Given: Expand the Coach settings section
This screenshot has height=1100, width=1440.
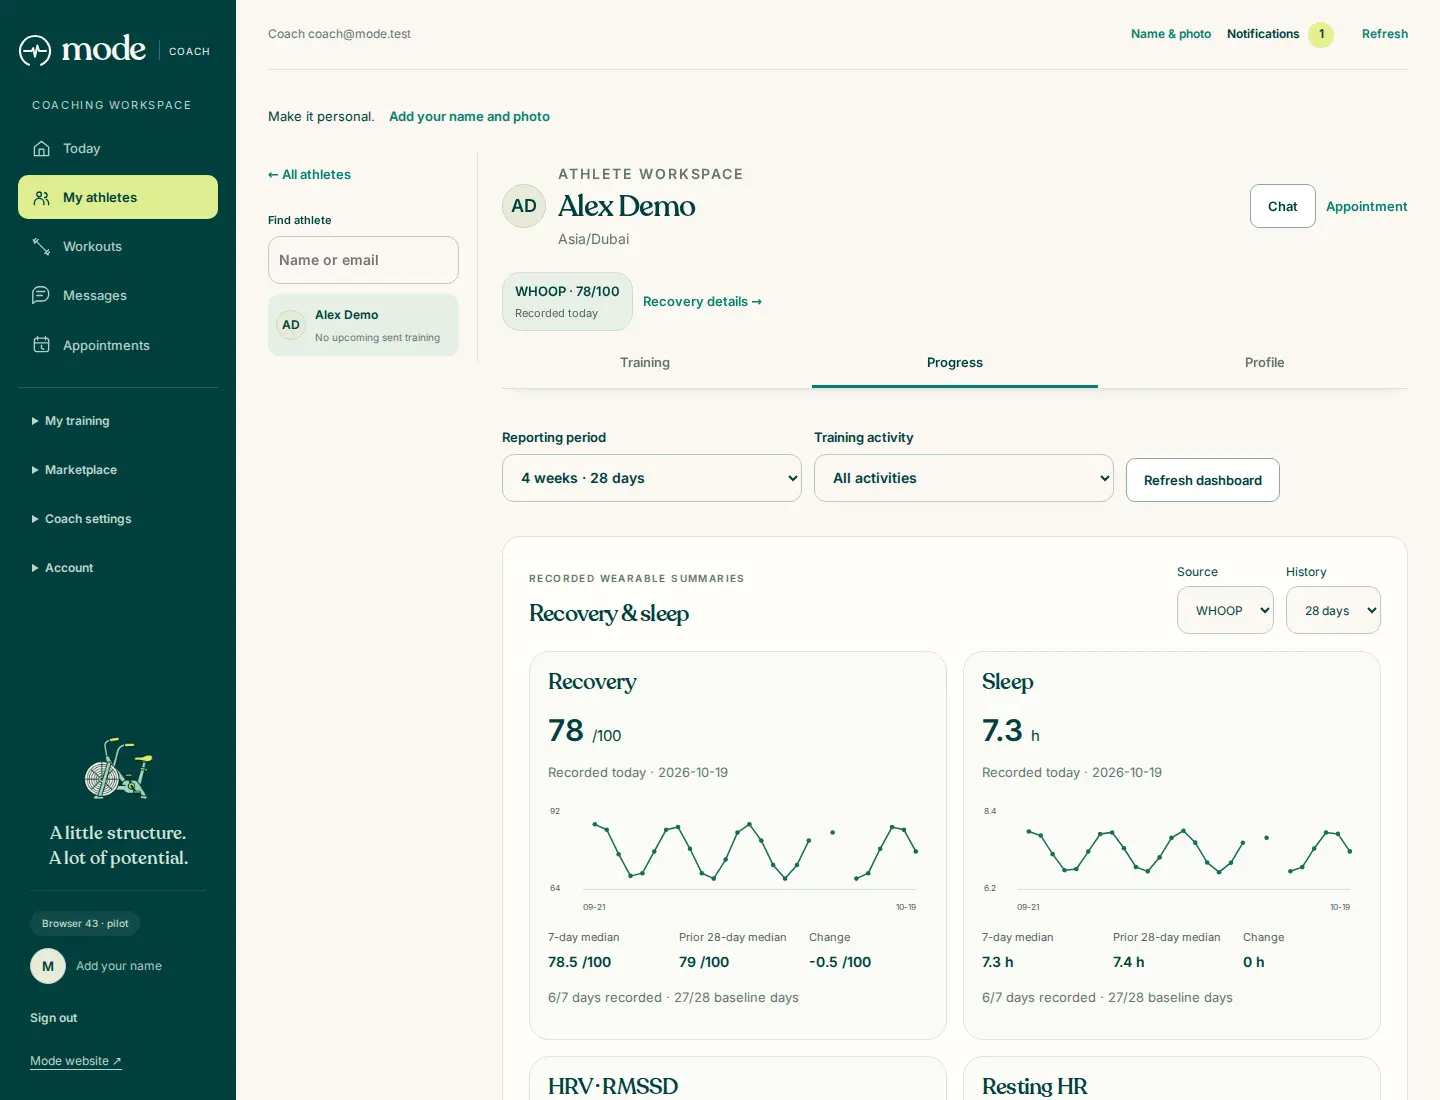Looking at the screenshot, I should [82, 519].
